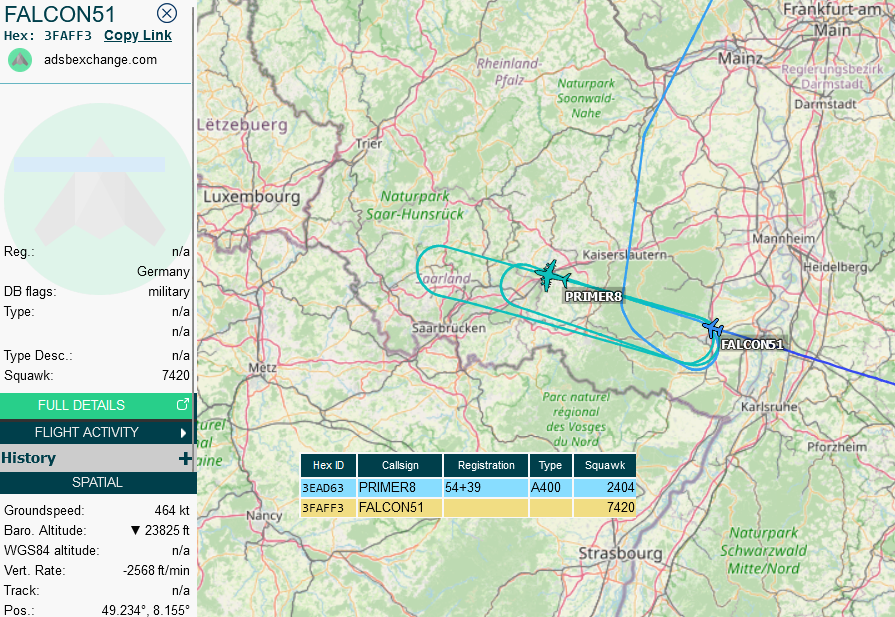Click the Trier label on map
The height and width of the screenshot is (617, 895).
pyautogui.click(x=369, y=144)
